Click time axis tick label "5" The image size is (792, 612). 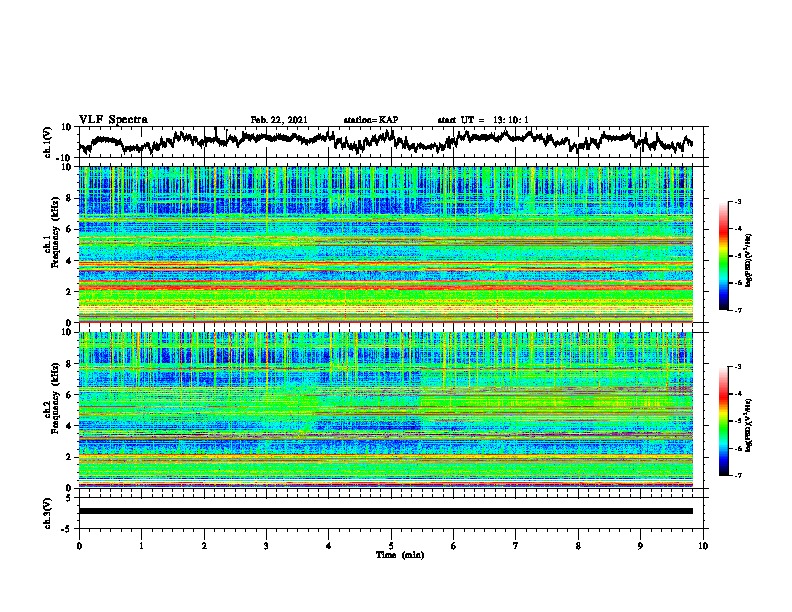391,546
